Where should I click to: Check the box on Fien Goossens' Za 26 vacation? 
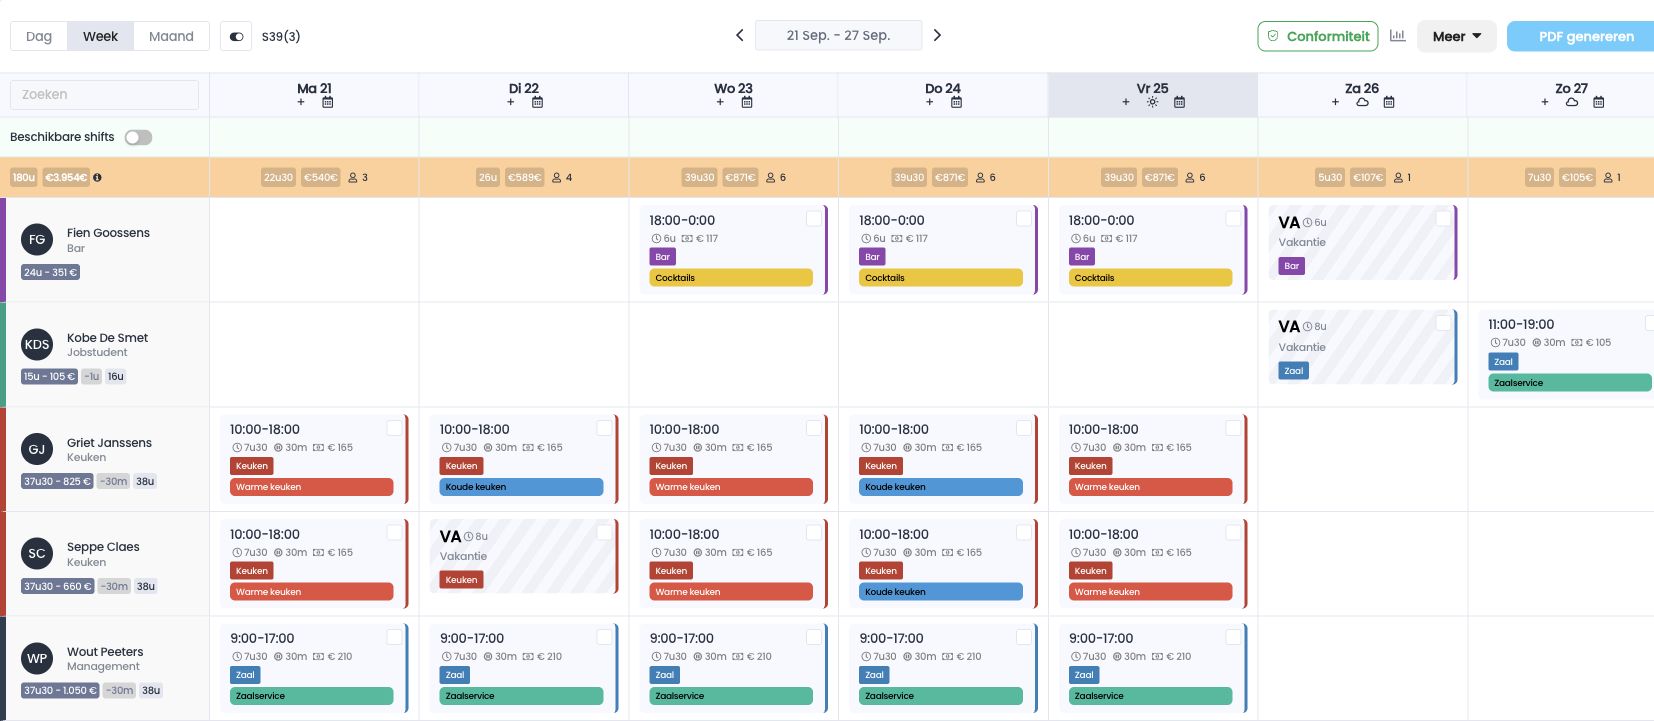point(1443,218)
